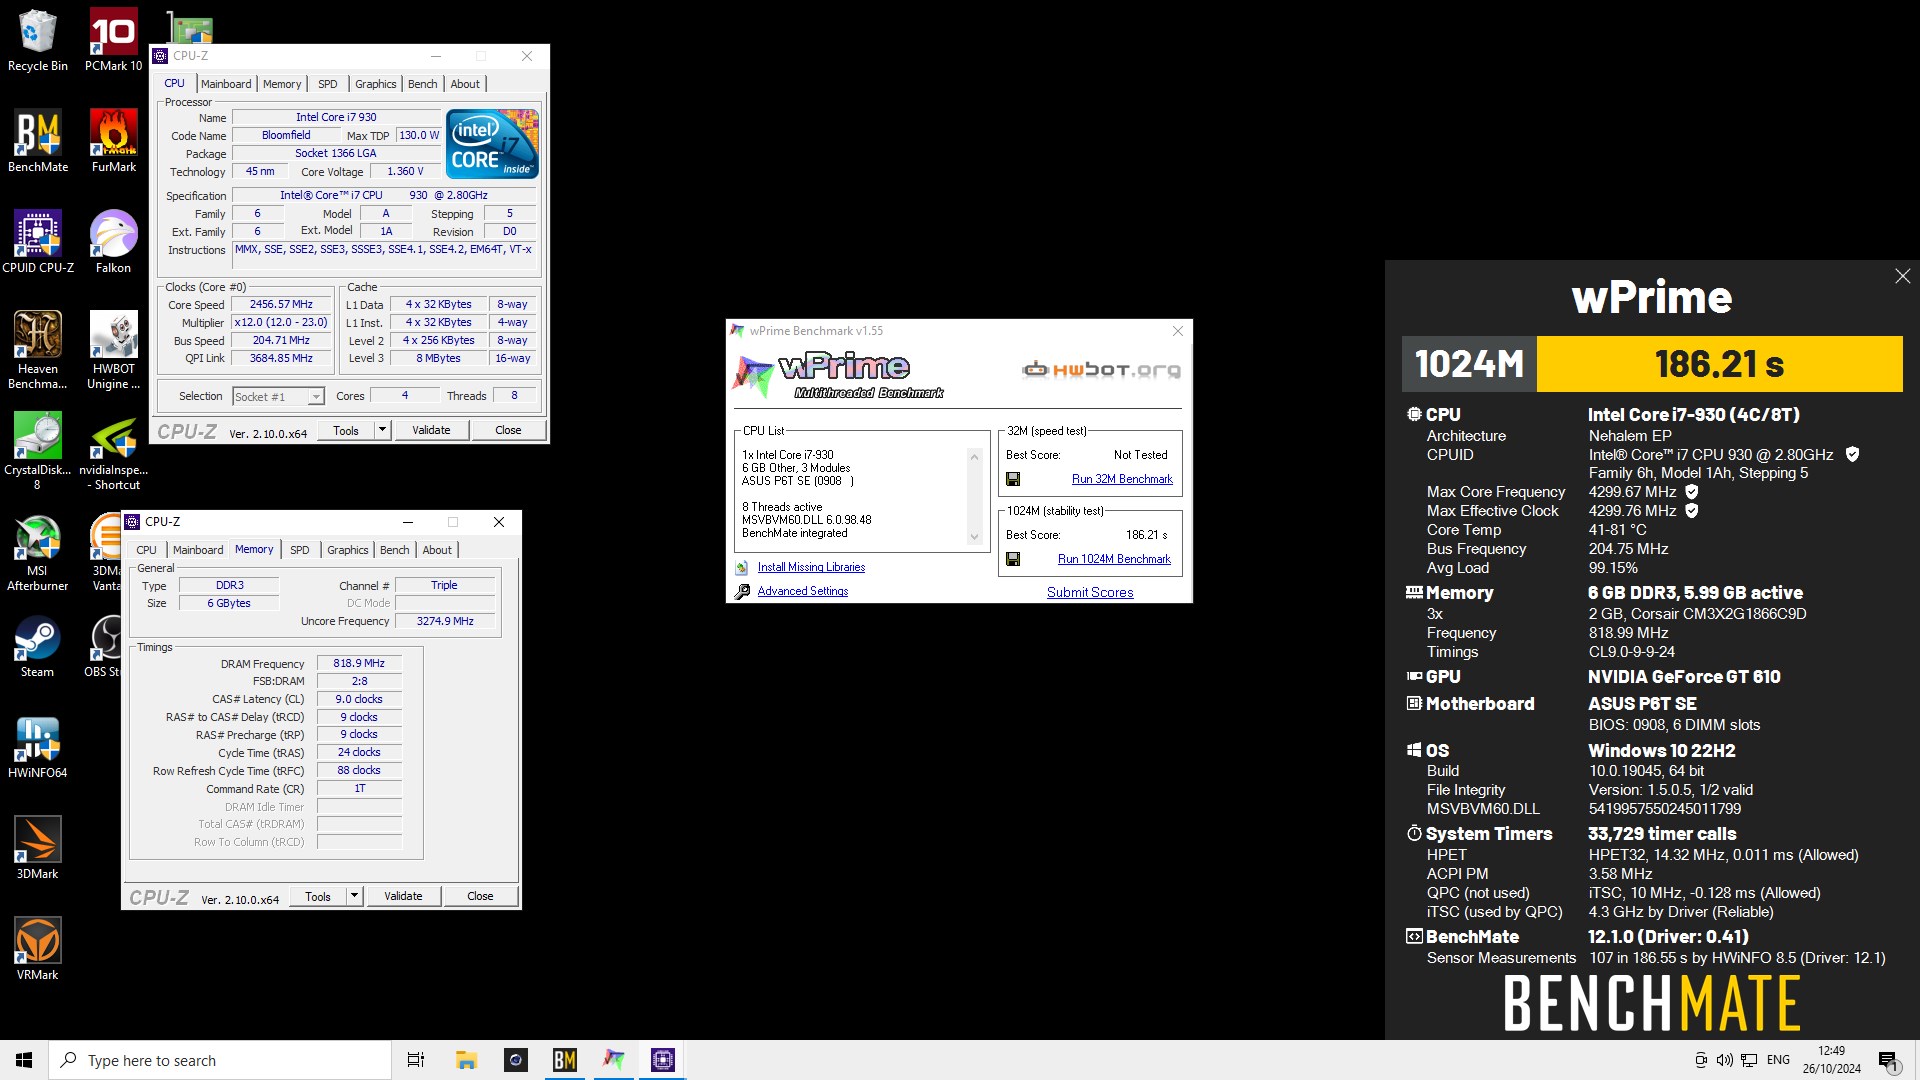The height and width of the screenshot is (1080, 1920).
Task: Click down arrow of wPrime CPU List scrollbar
Action: pyautogui.click(x=975, y=537)
